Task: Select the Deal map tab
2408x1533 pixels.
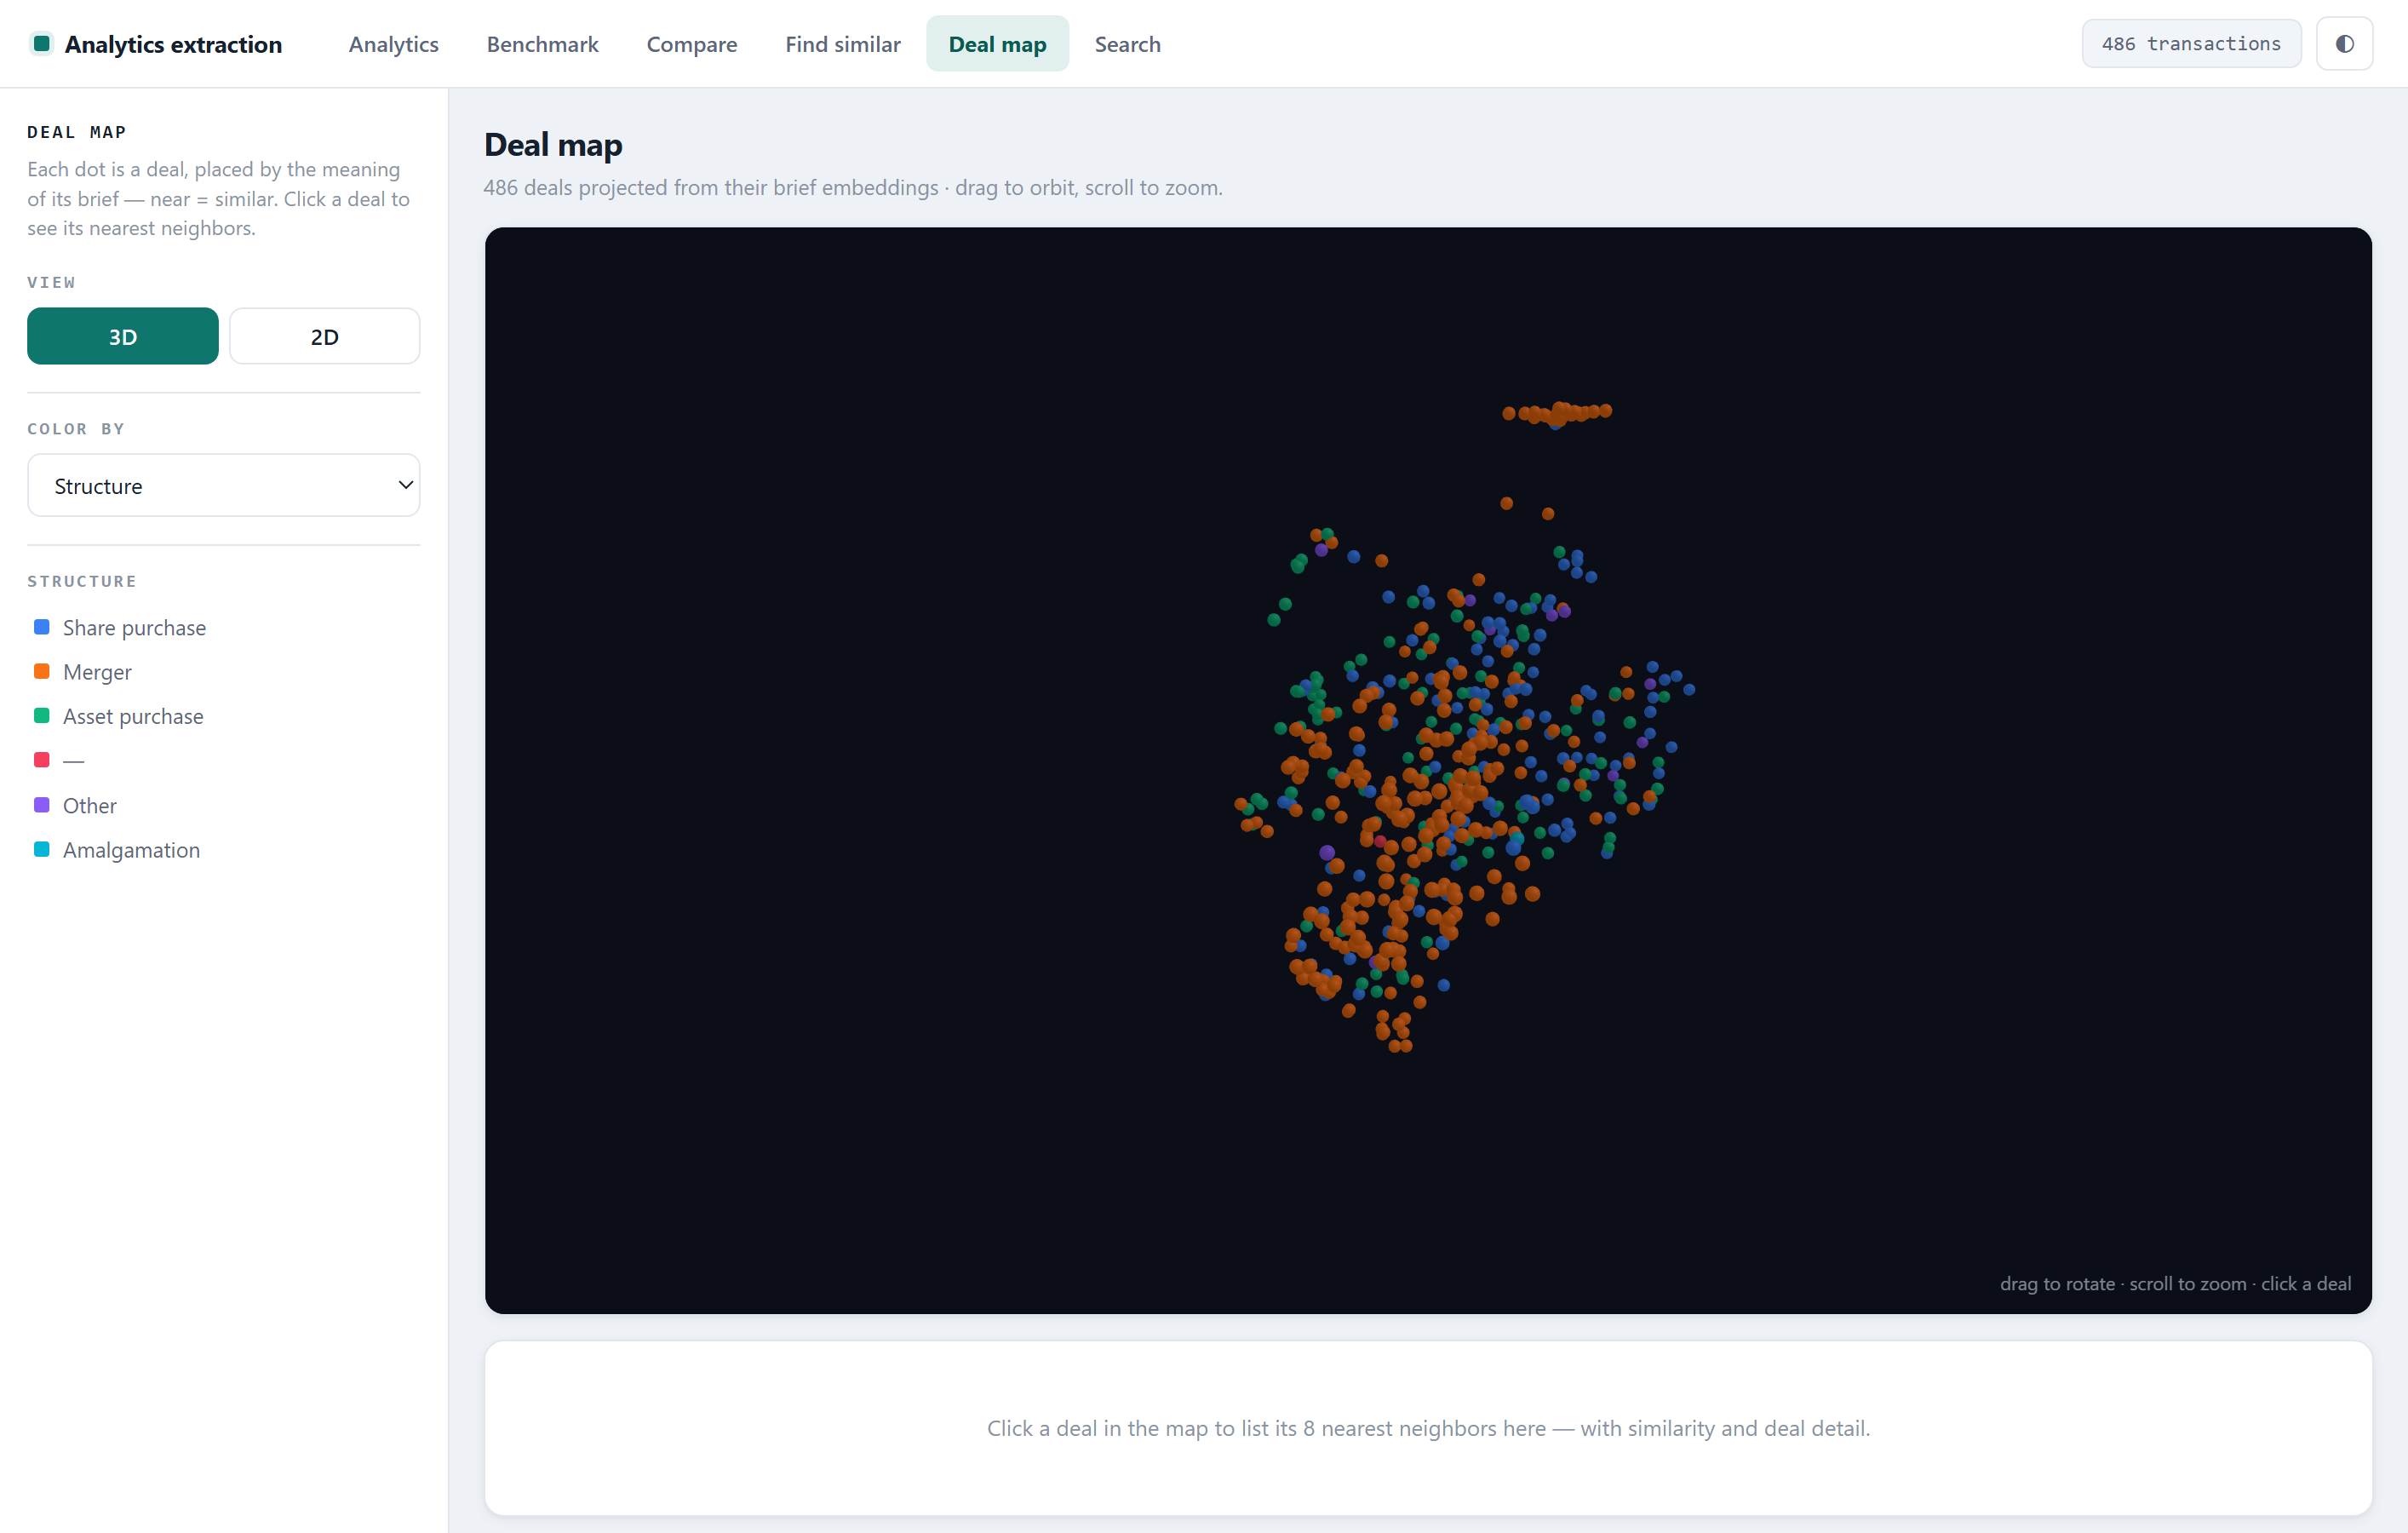Action: [998, 44]
